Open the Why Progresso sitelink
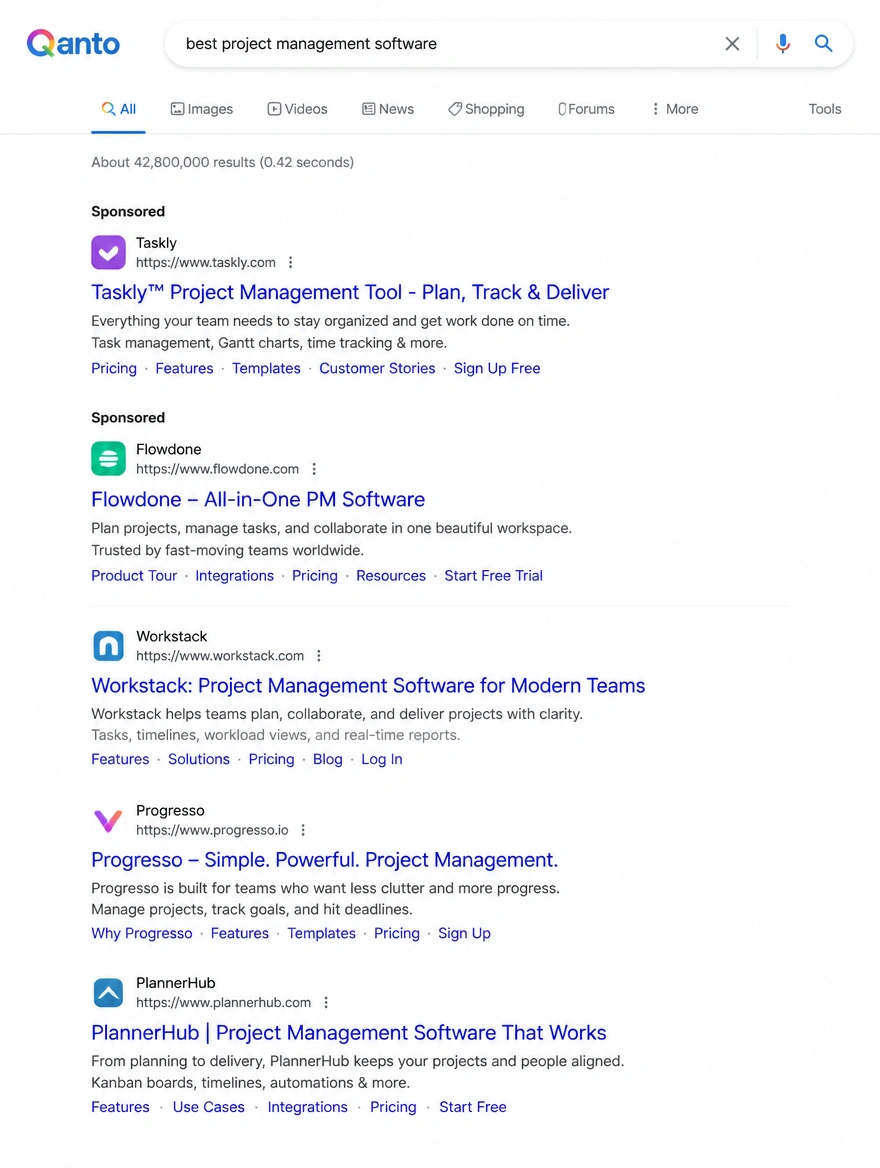This screenshot has height=1168, width=880. [142, 933]
